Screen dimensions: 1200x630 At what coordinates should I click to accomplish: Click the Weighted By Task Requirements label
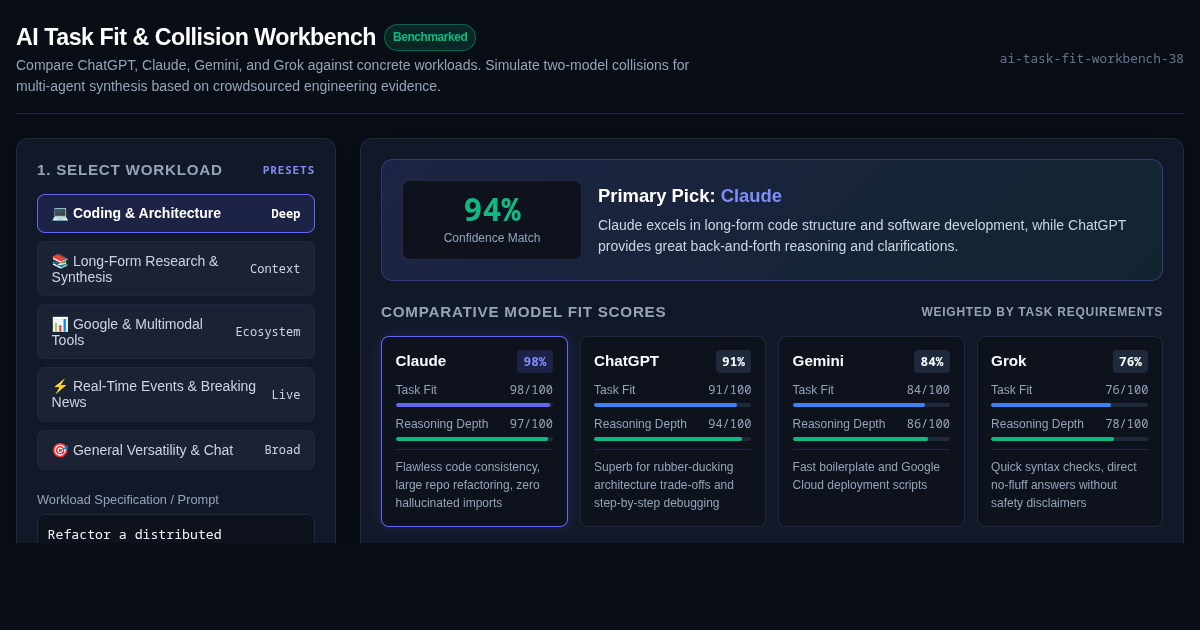1042,312
